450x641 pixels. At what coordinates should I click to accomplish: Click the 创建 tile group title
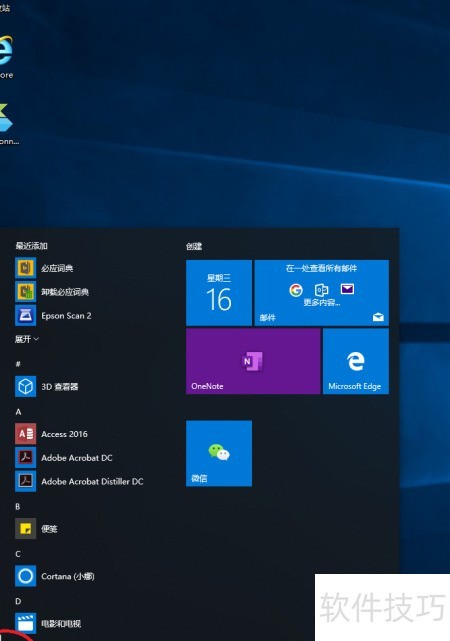[194, 246]
